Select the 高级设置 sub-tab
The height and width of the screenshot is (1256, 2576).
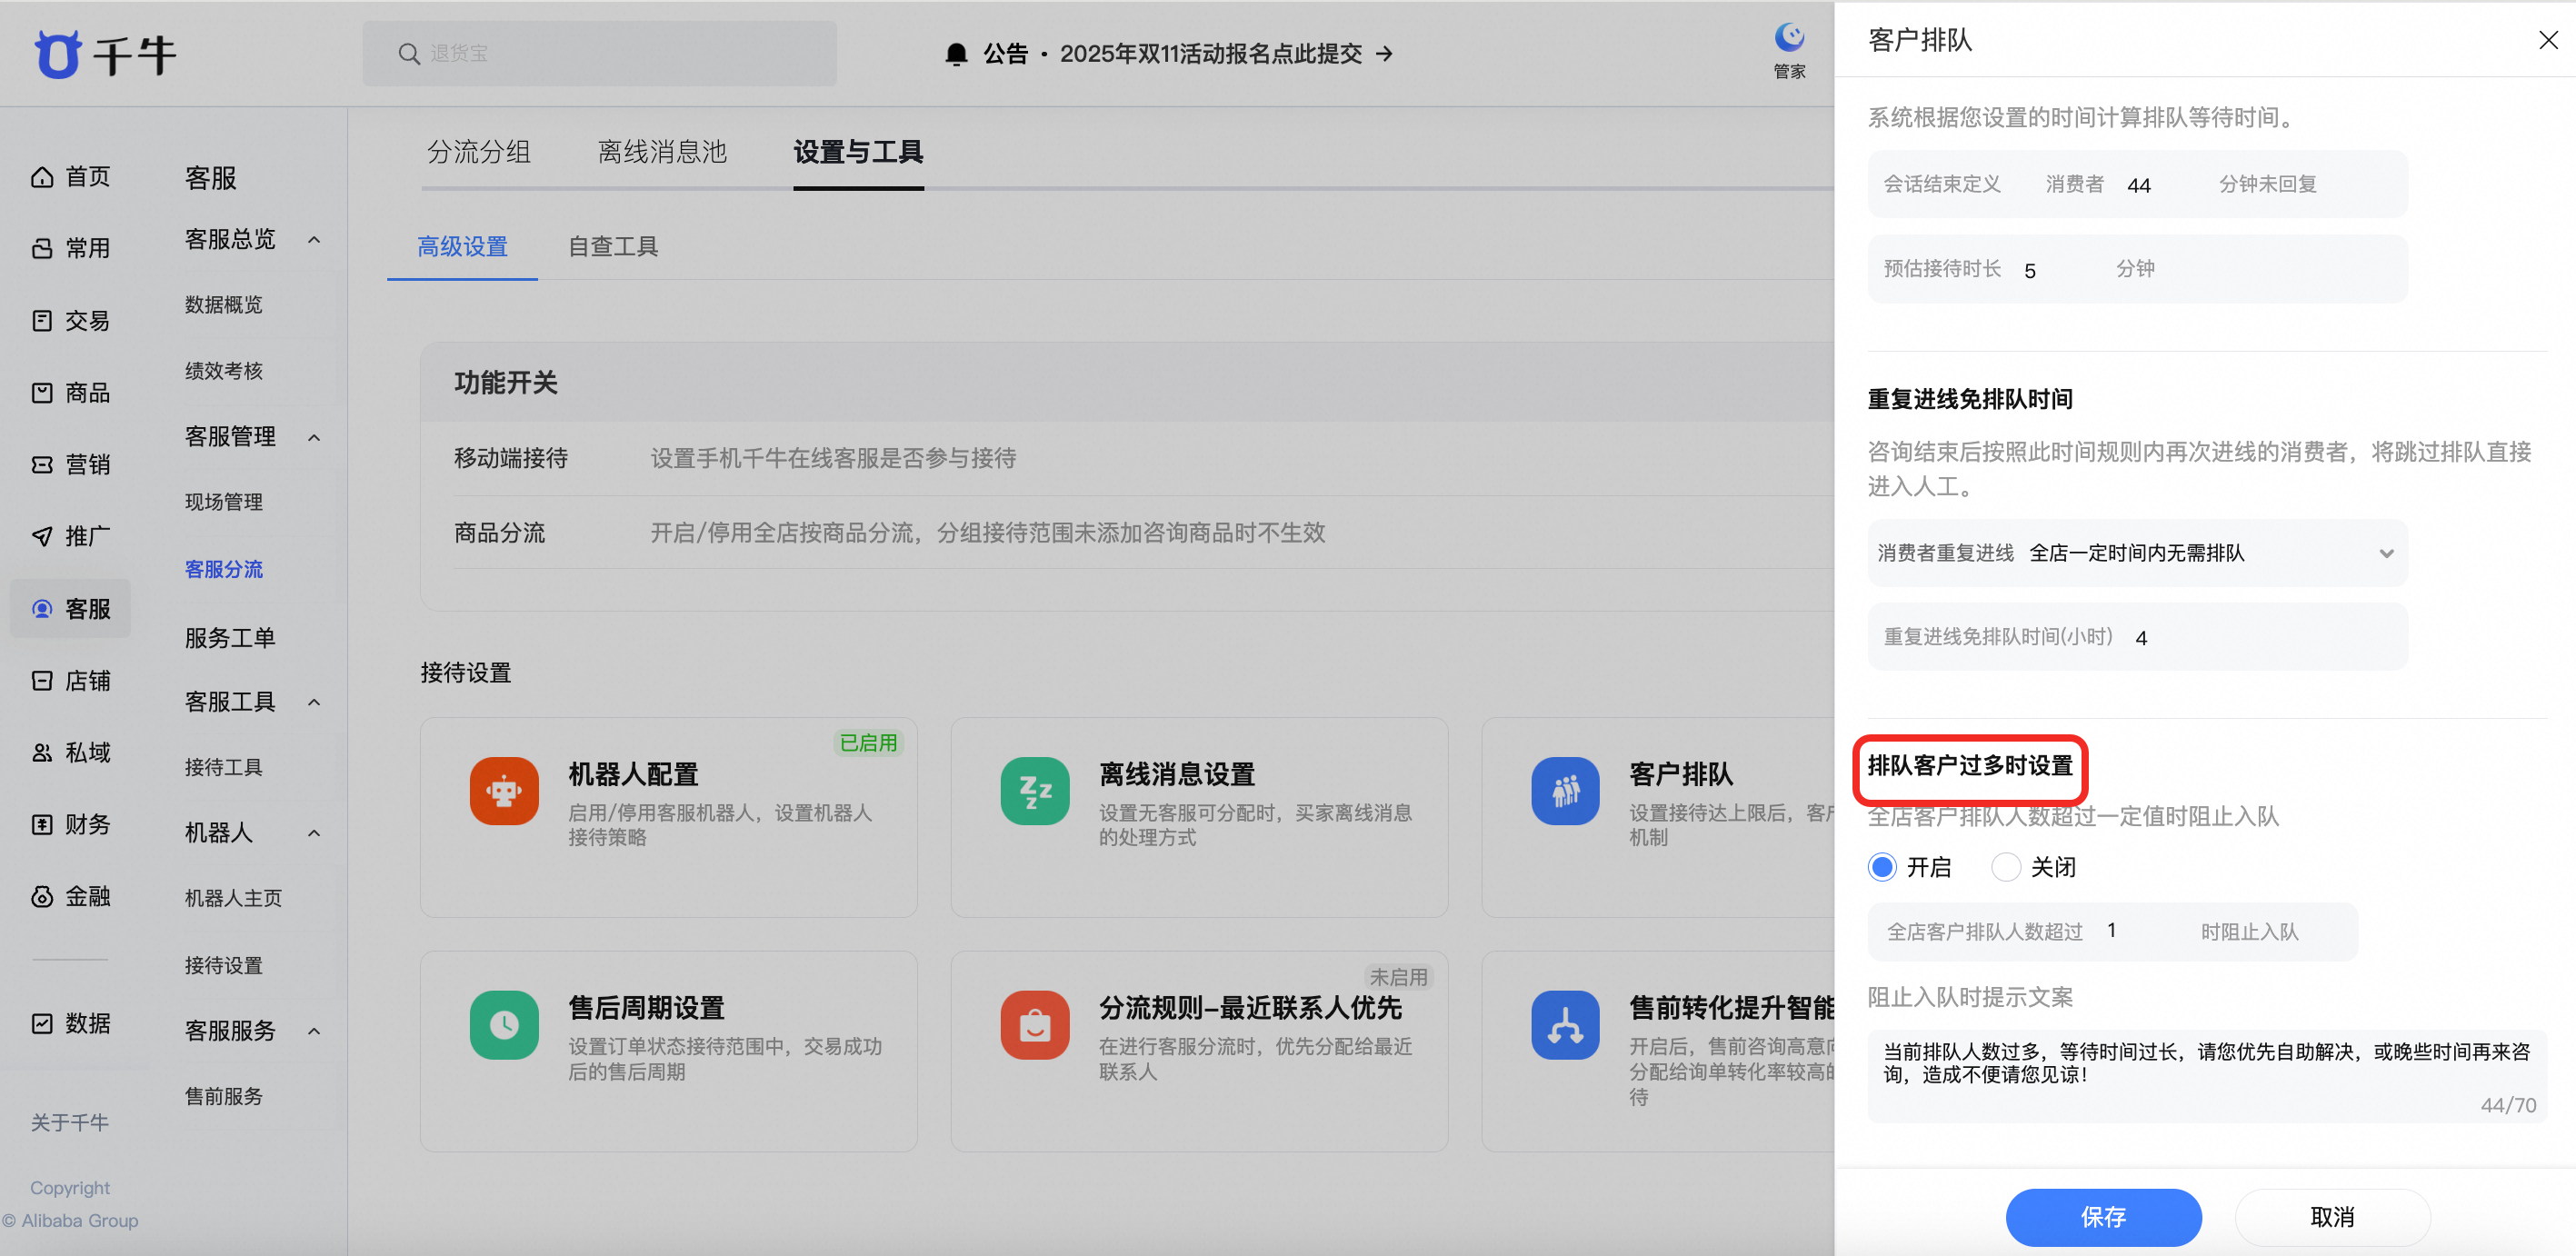(x=462, y=246)
